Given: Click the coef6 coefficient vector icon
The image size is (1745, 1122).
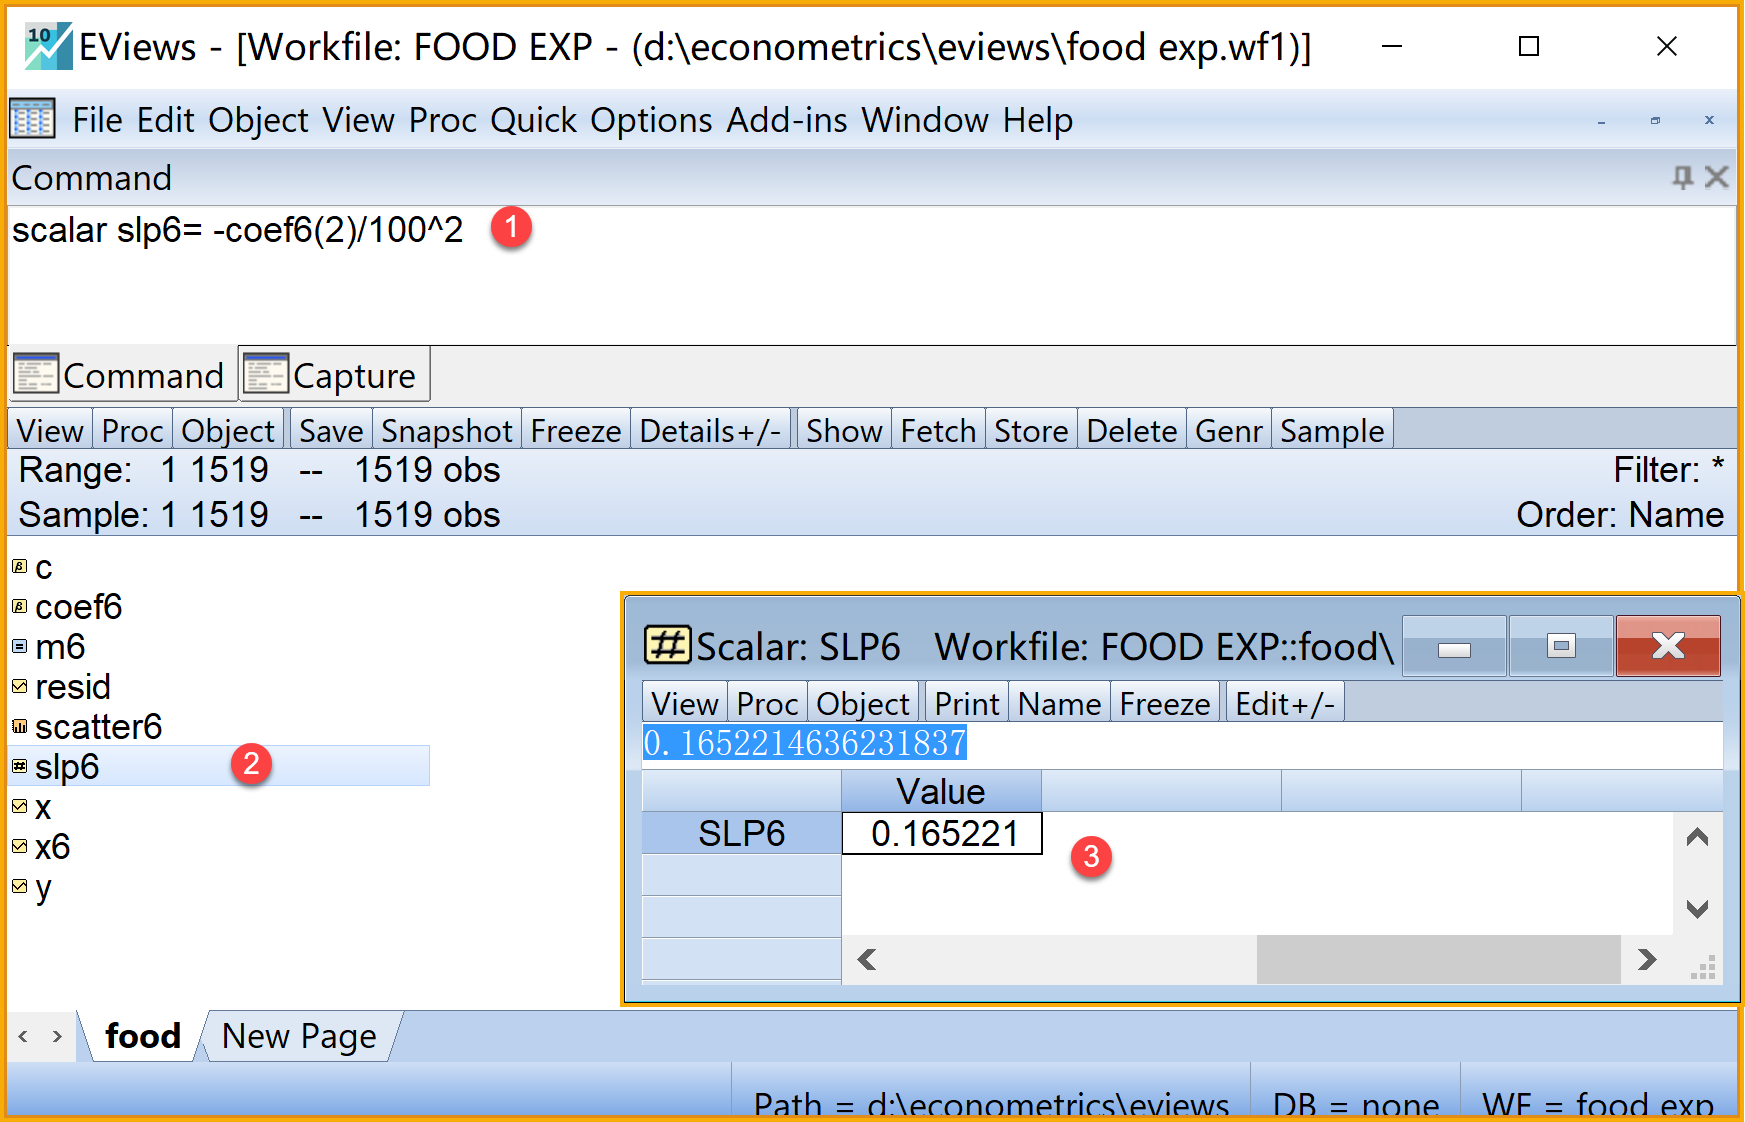Looking at the screenshot, I should point(19,607).
